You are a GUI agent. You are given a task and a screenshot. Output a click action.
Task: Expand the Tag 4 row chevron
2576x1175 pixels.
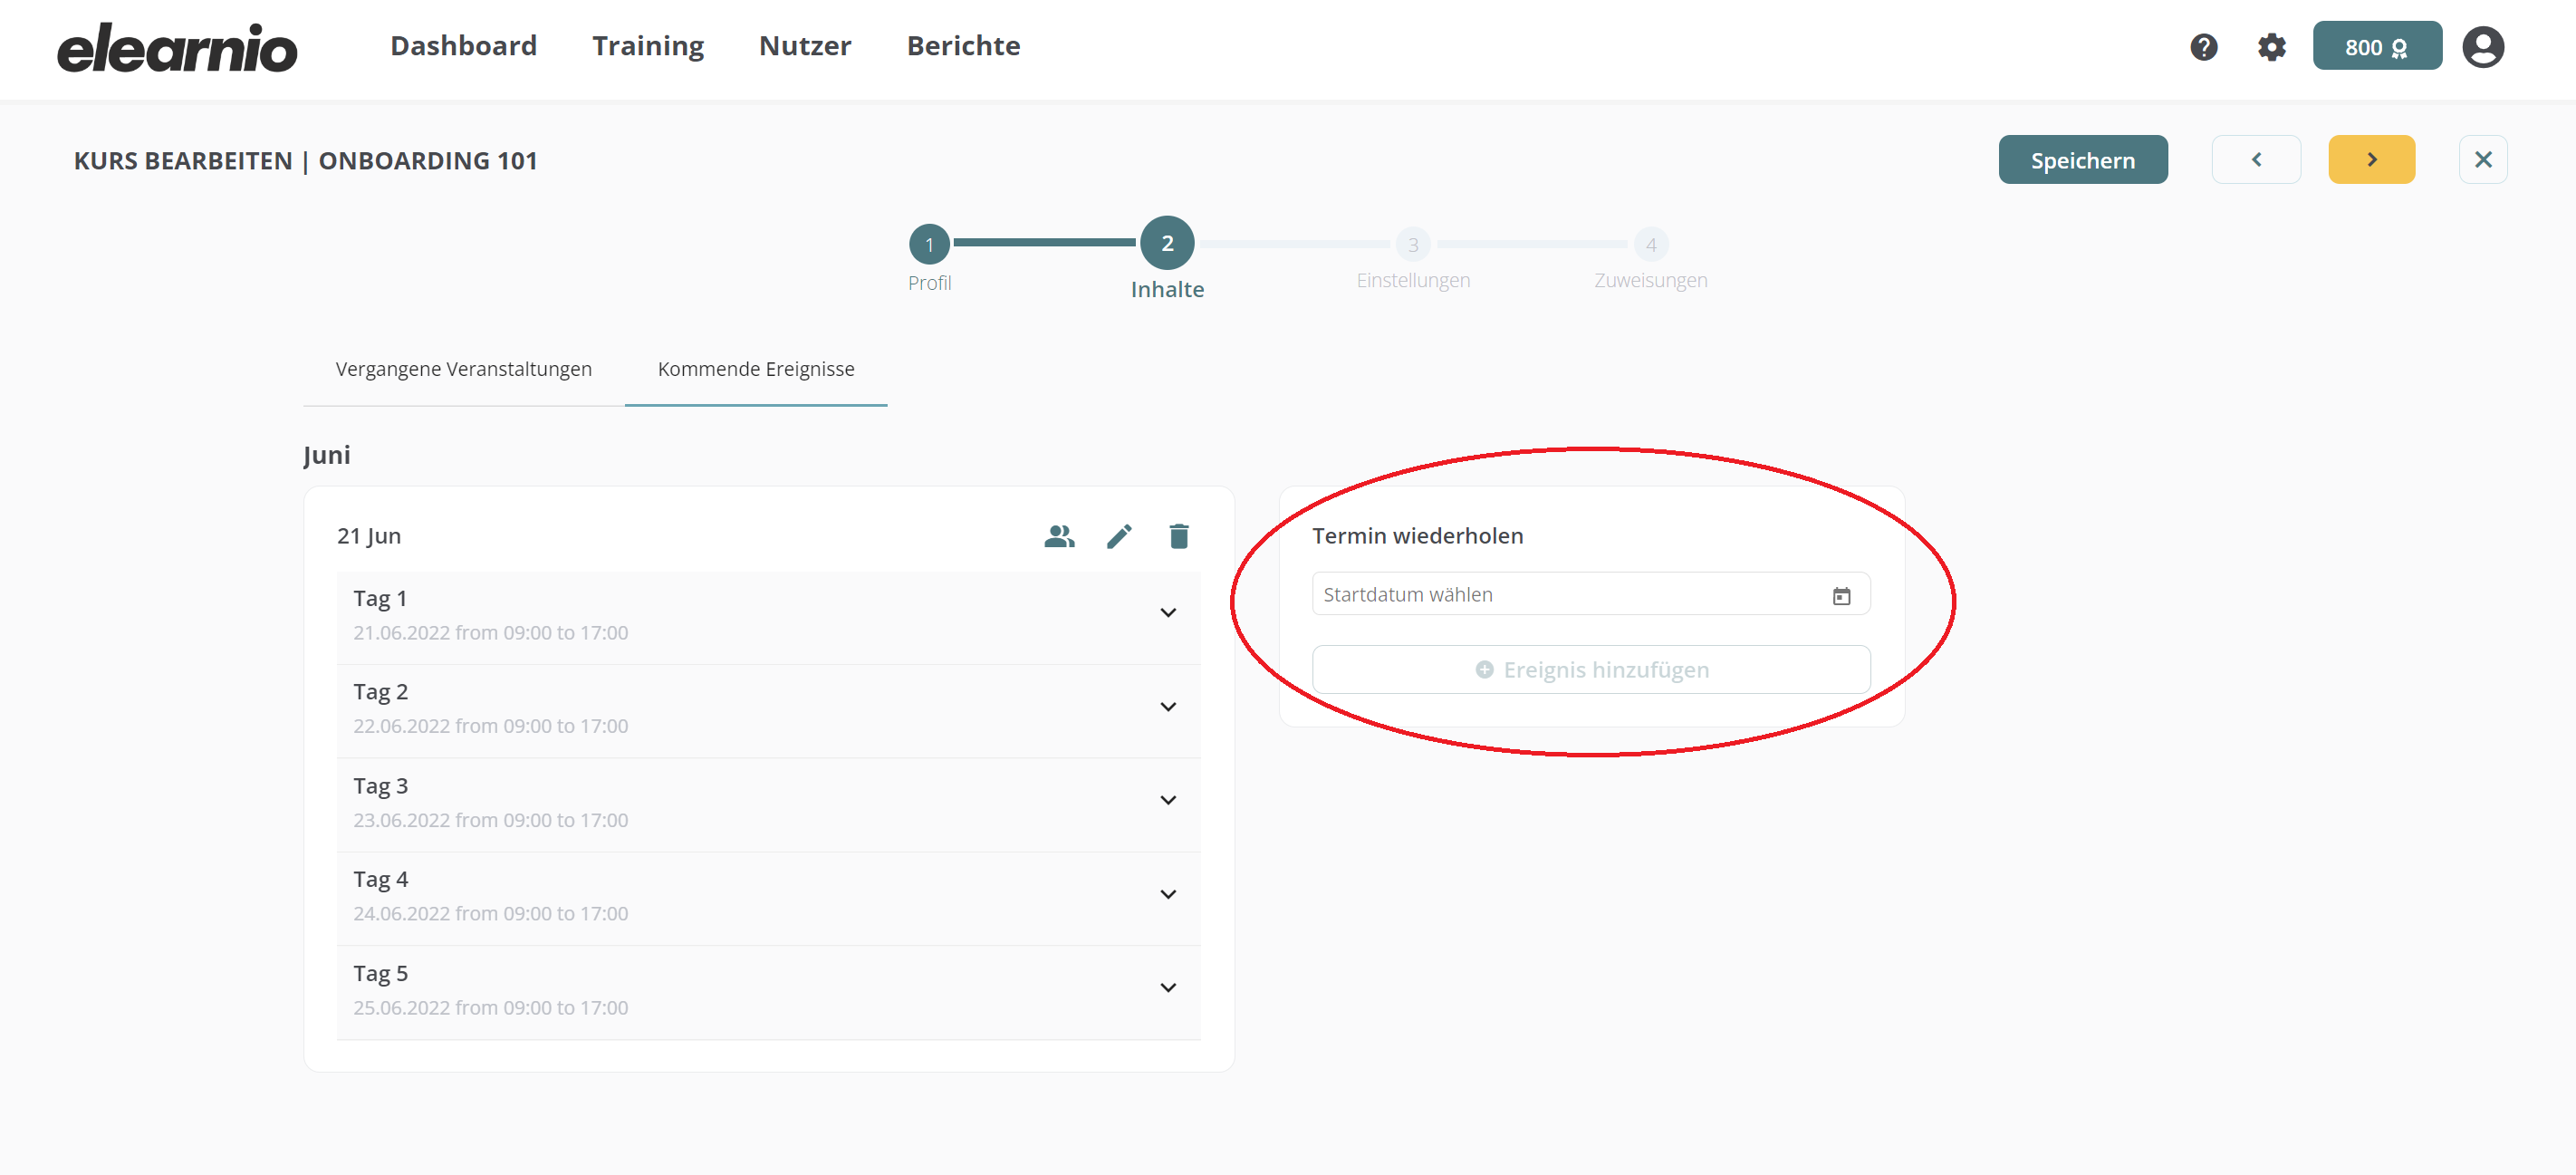(1167, 894)
